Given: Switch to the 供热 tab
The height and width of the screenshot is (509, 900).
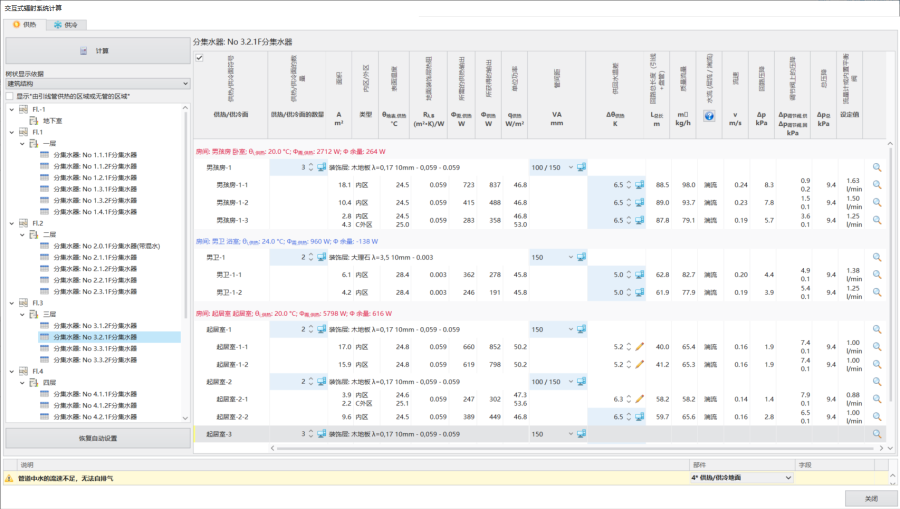Looking at the screenshot, I should click(x=25, y=25).
